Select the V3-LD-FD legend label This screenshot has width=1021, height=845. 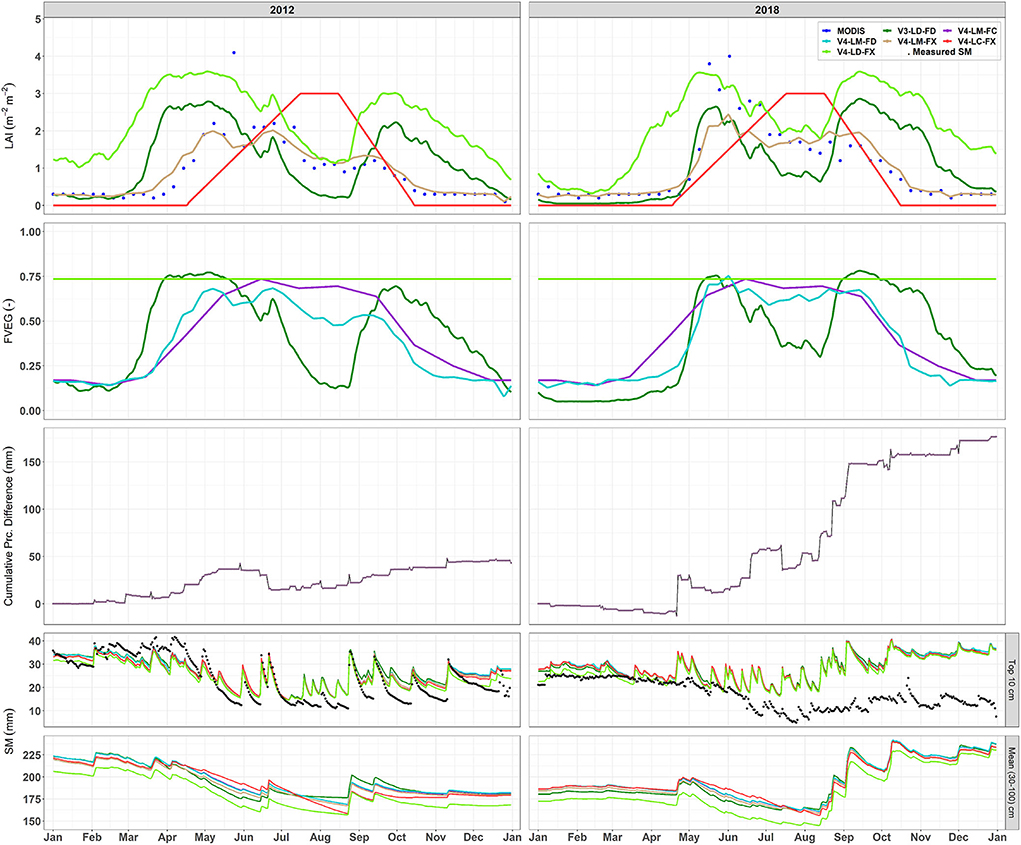917,31
